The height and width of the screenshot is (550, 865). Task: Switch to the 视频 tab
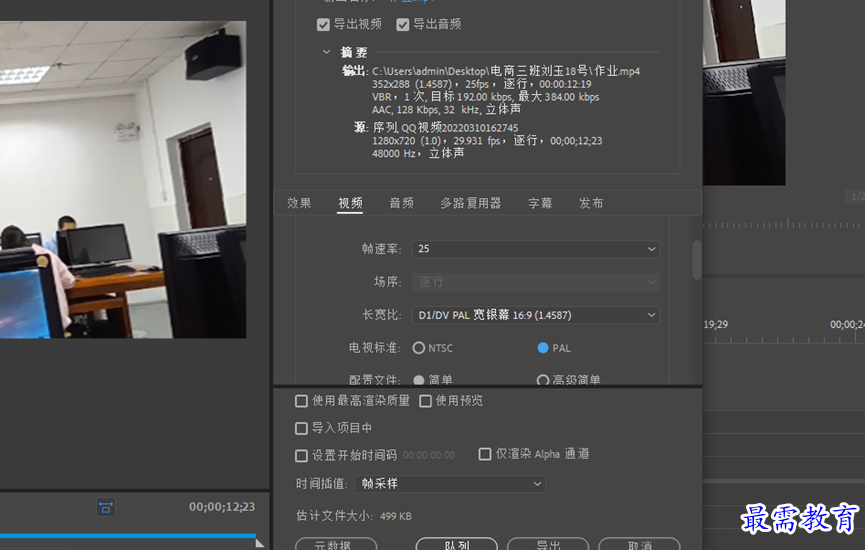coord(350,203)
